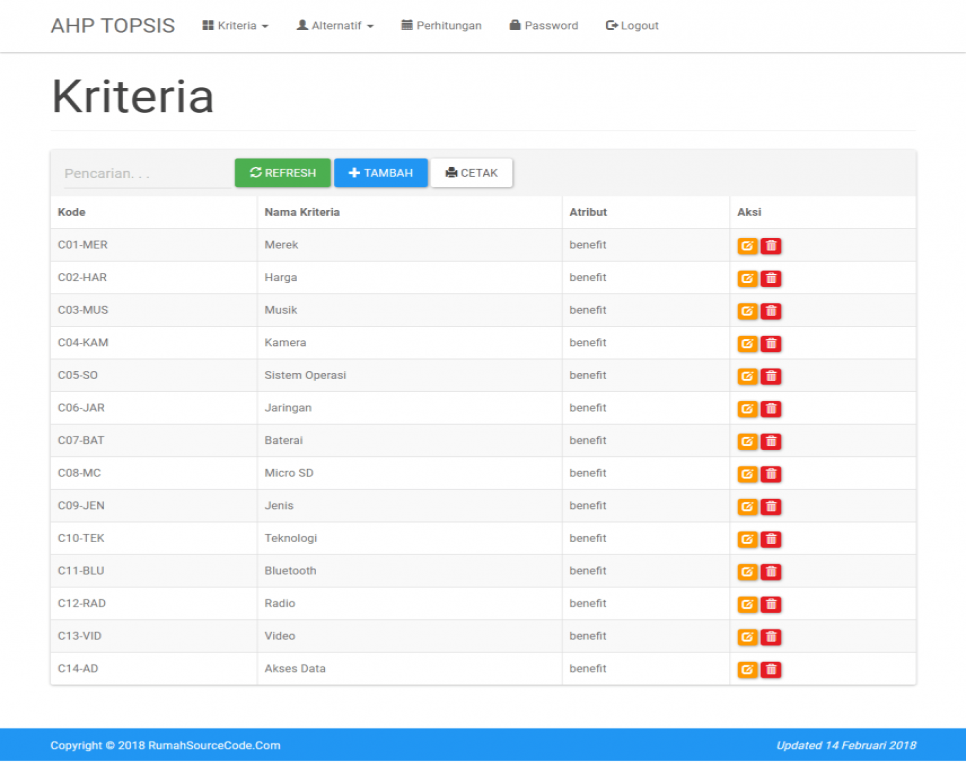Edit the C11-BLU Bluetooth row
966x763 pixels.
[x=747, y=572]
